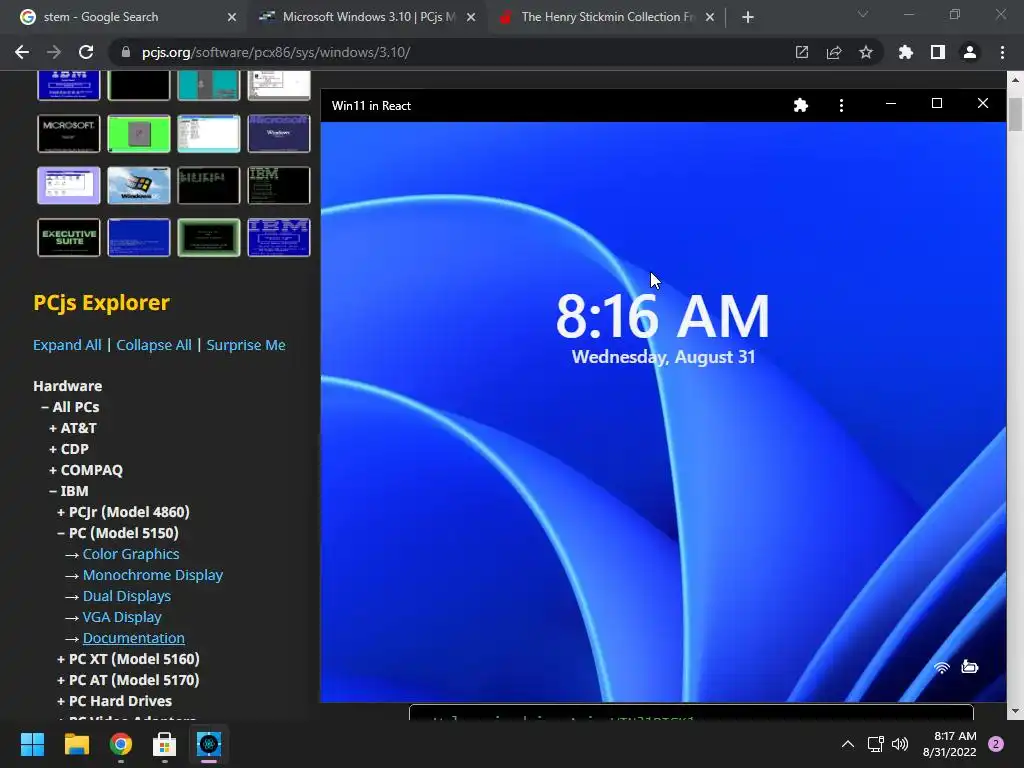Click the MICROSOFT black thumbnail
Viewport: 1024px width, 768px height.
point(69,133)
